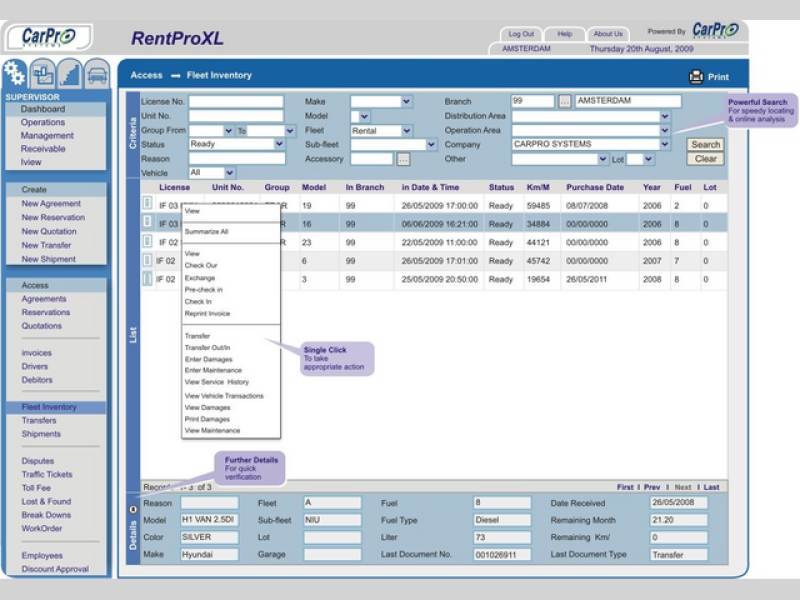Screen dimensions: 800x600
Task: Click the Accessory lookup ellipsis button
Action: click(x=403, y=159)
